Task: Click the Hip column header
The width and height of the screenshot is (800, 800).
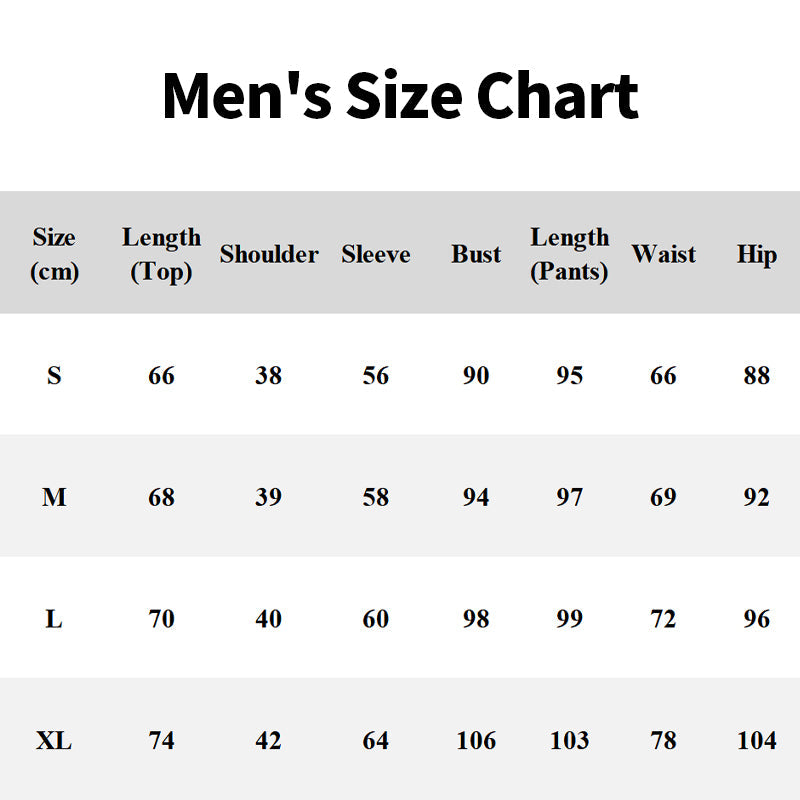Action: (x=757, y=255)
